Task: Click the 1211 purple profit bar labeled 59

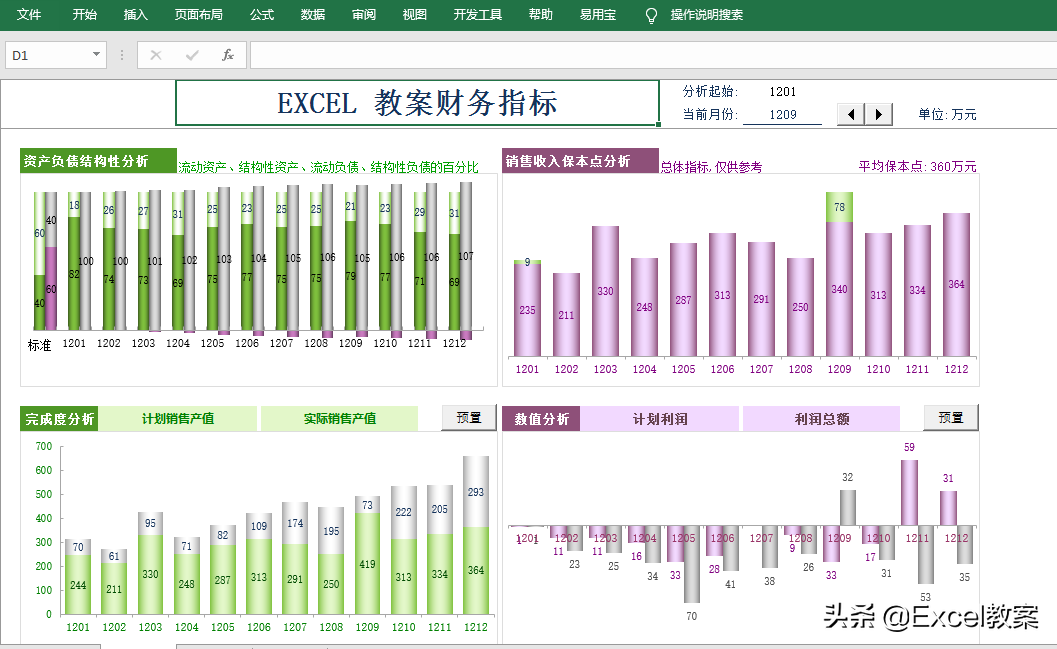Action: [909, 493]
